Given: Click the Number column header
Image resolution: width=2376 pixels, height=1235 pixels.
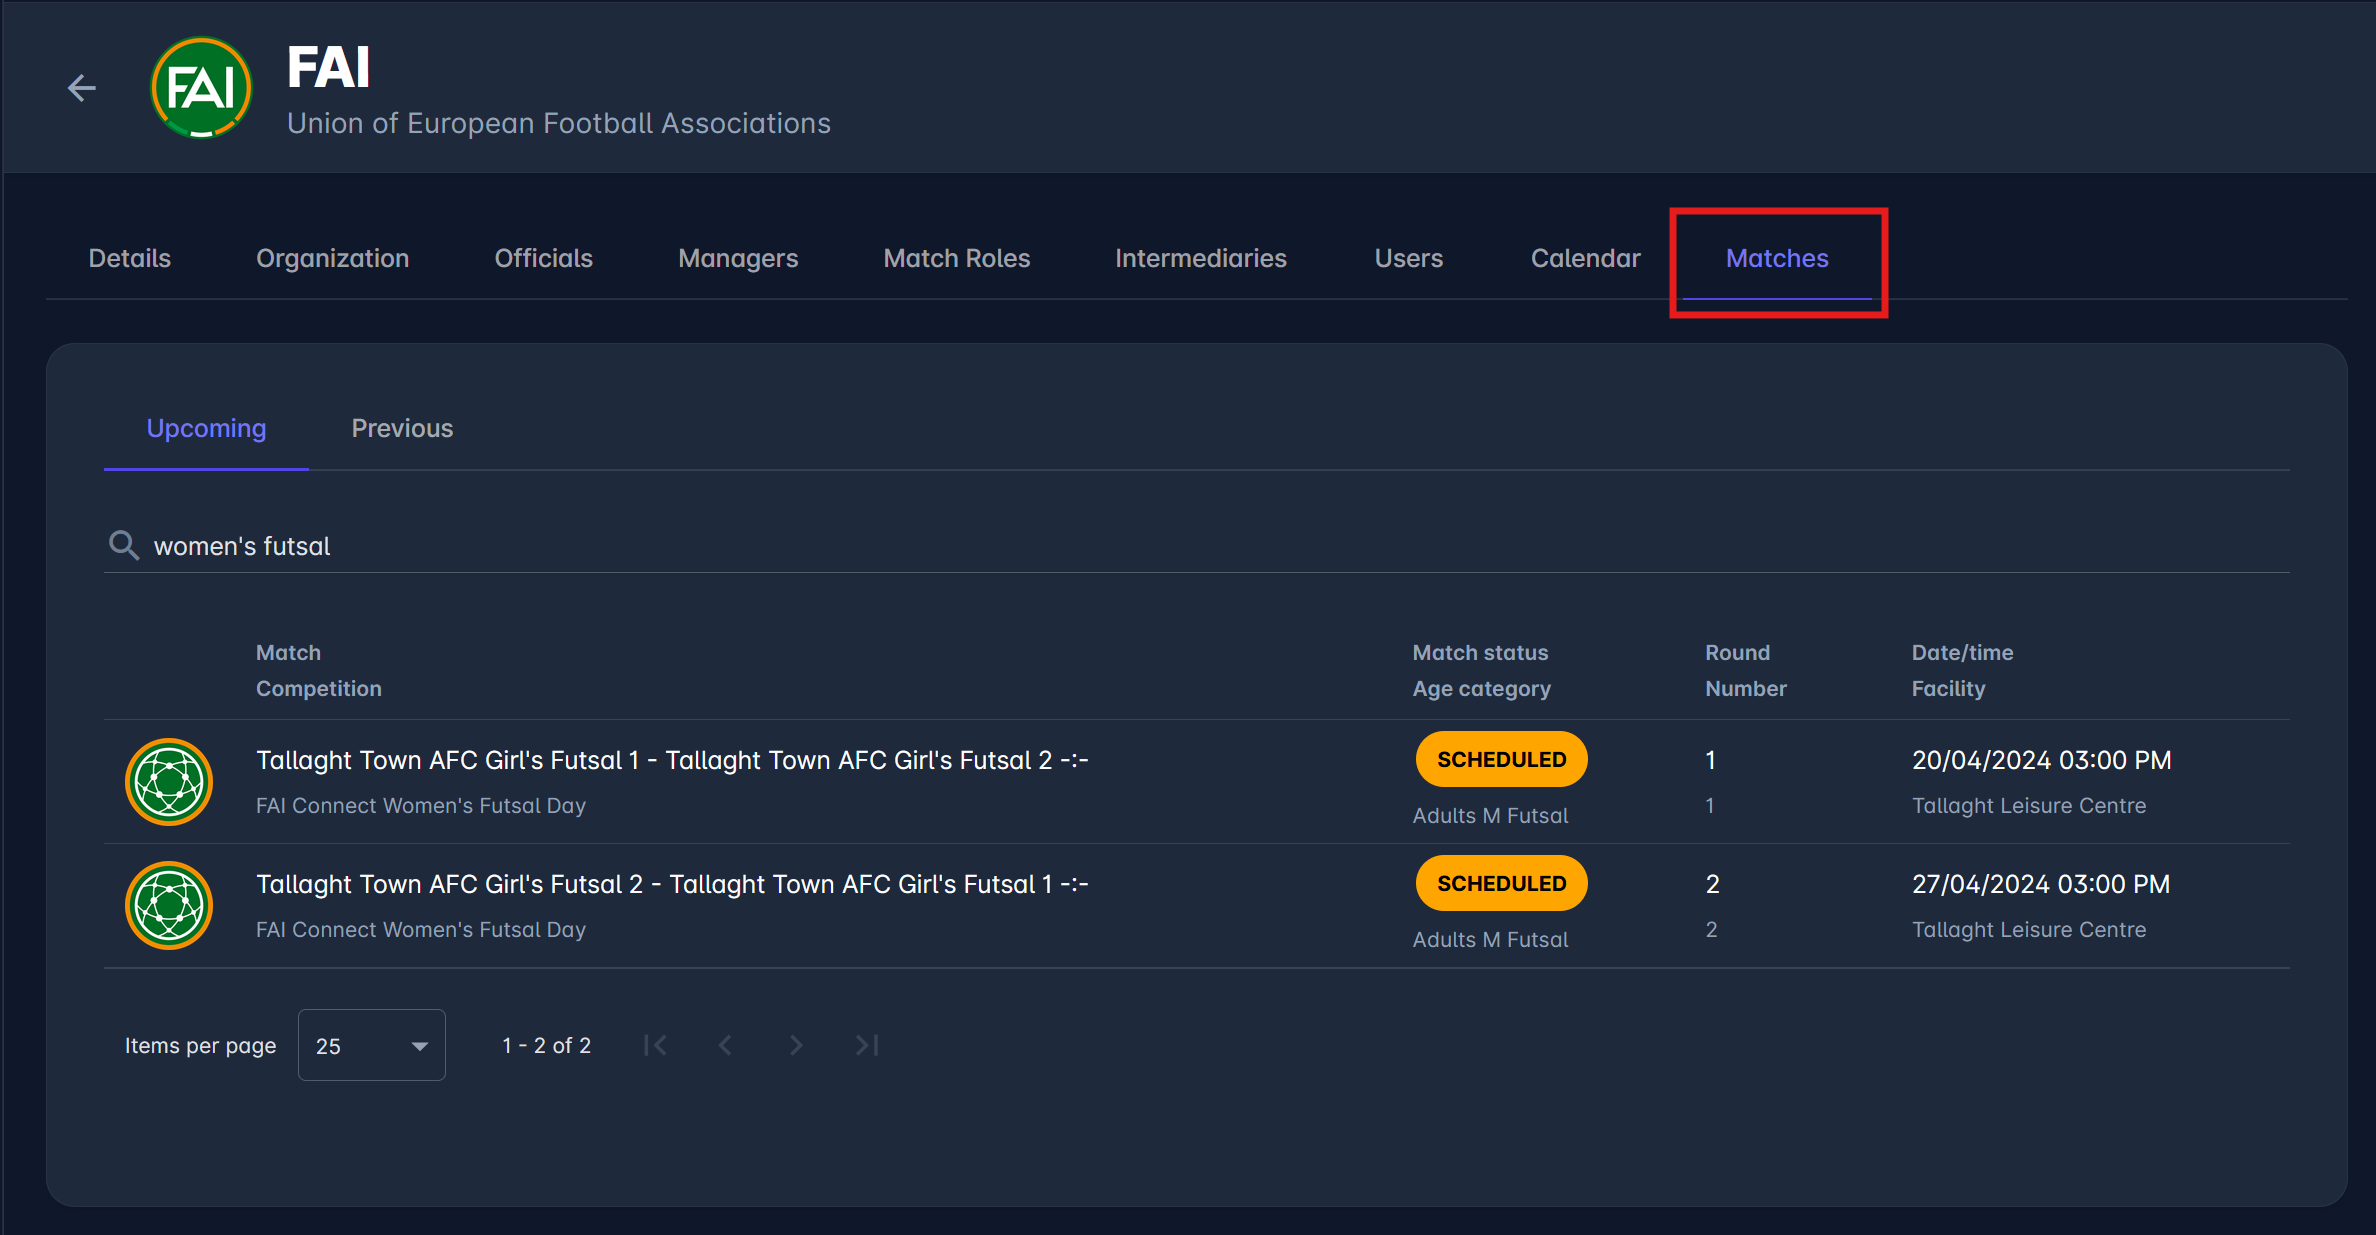Looking at the screenshot, I should 1746,689.
